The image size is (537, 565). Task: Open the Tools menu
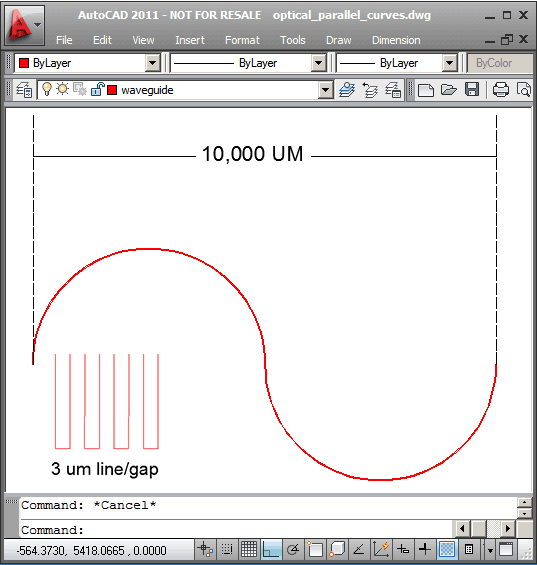[293, 40]
